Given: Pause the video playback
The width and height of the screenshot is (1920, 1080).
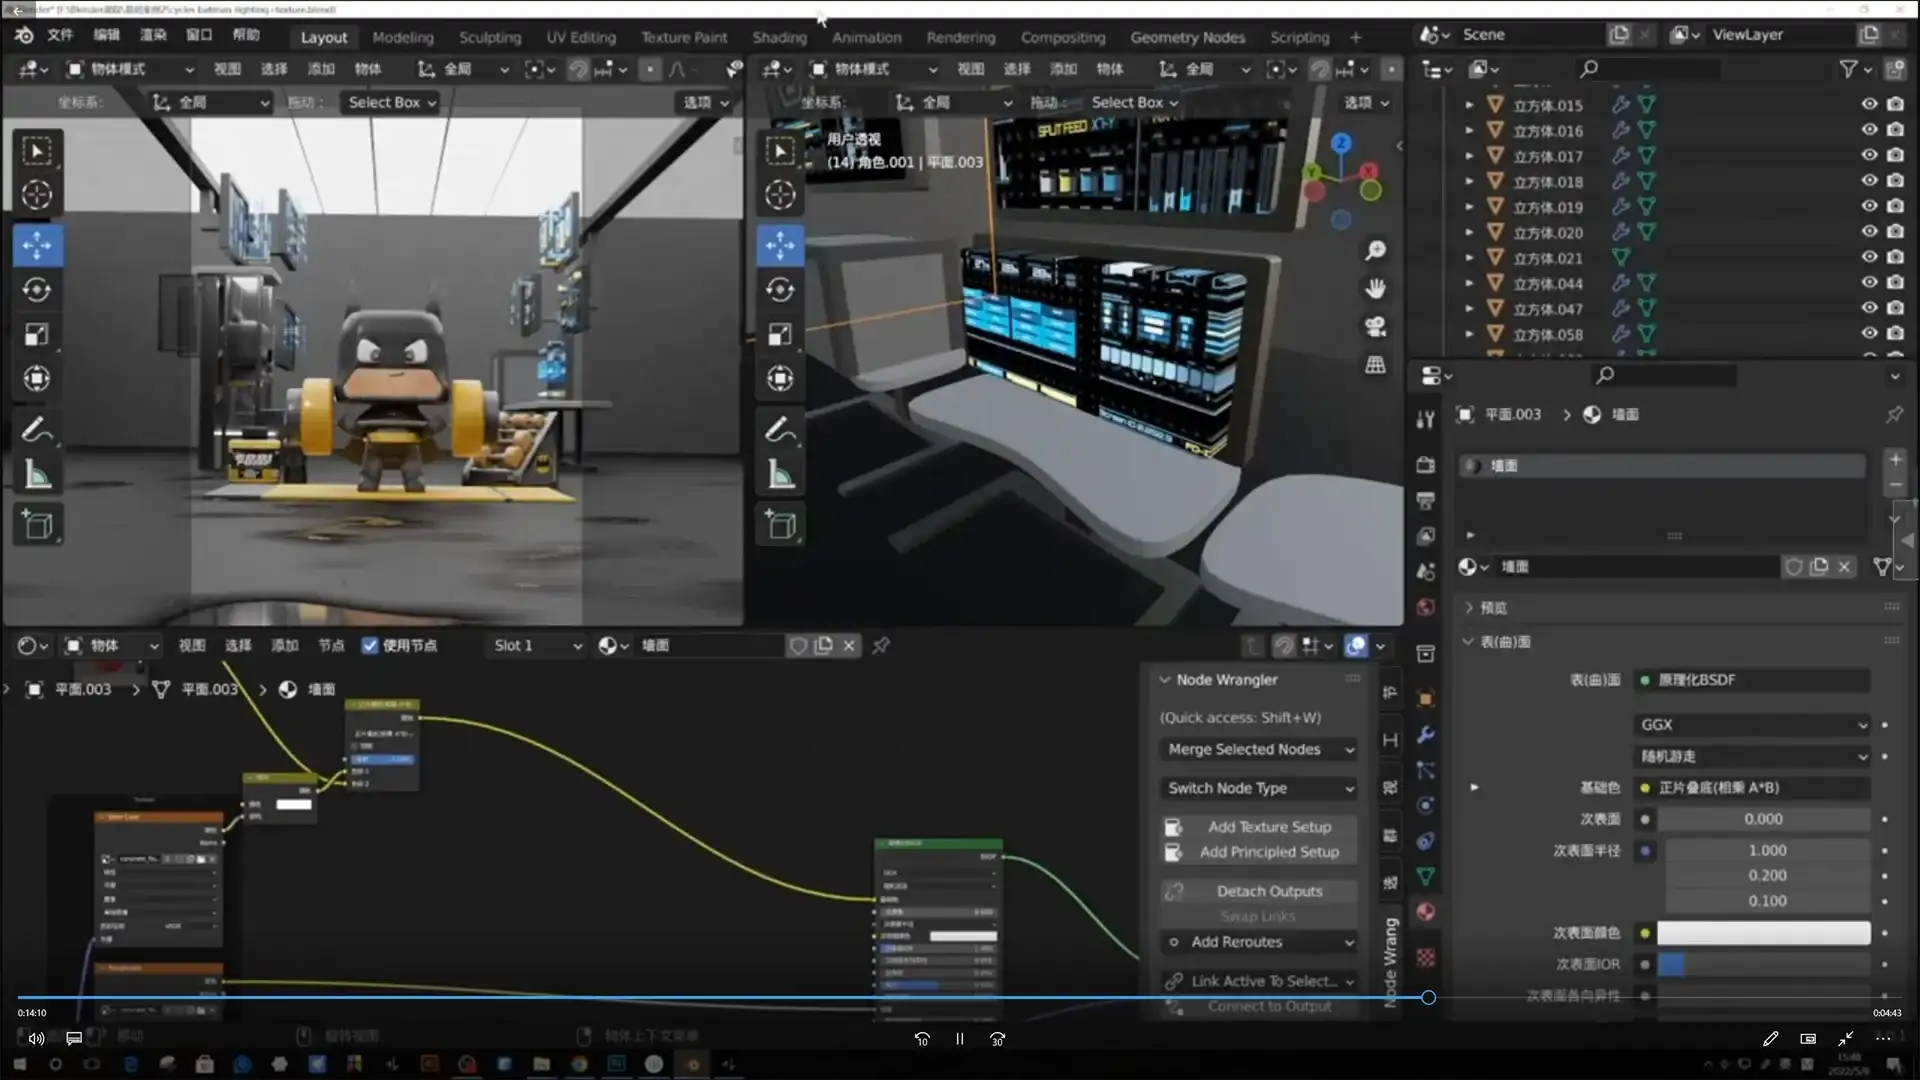Looking at the screenshot, I should pyautogui.click(x=959, y=1039).
